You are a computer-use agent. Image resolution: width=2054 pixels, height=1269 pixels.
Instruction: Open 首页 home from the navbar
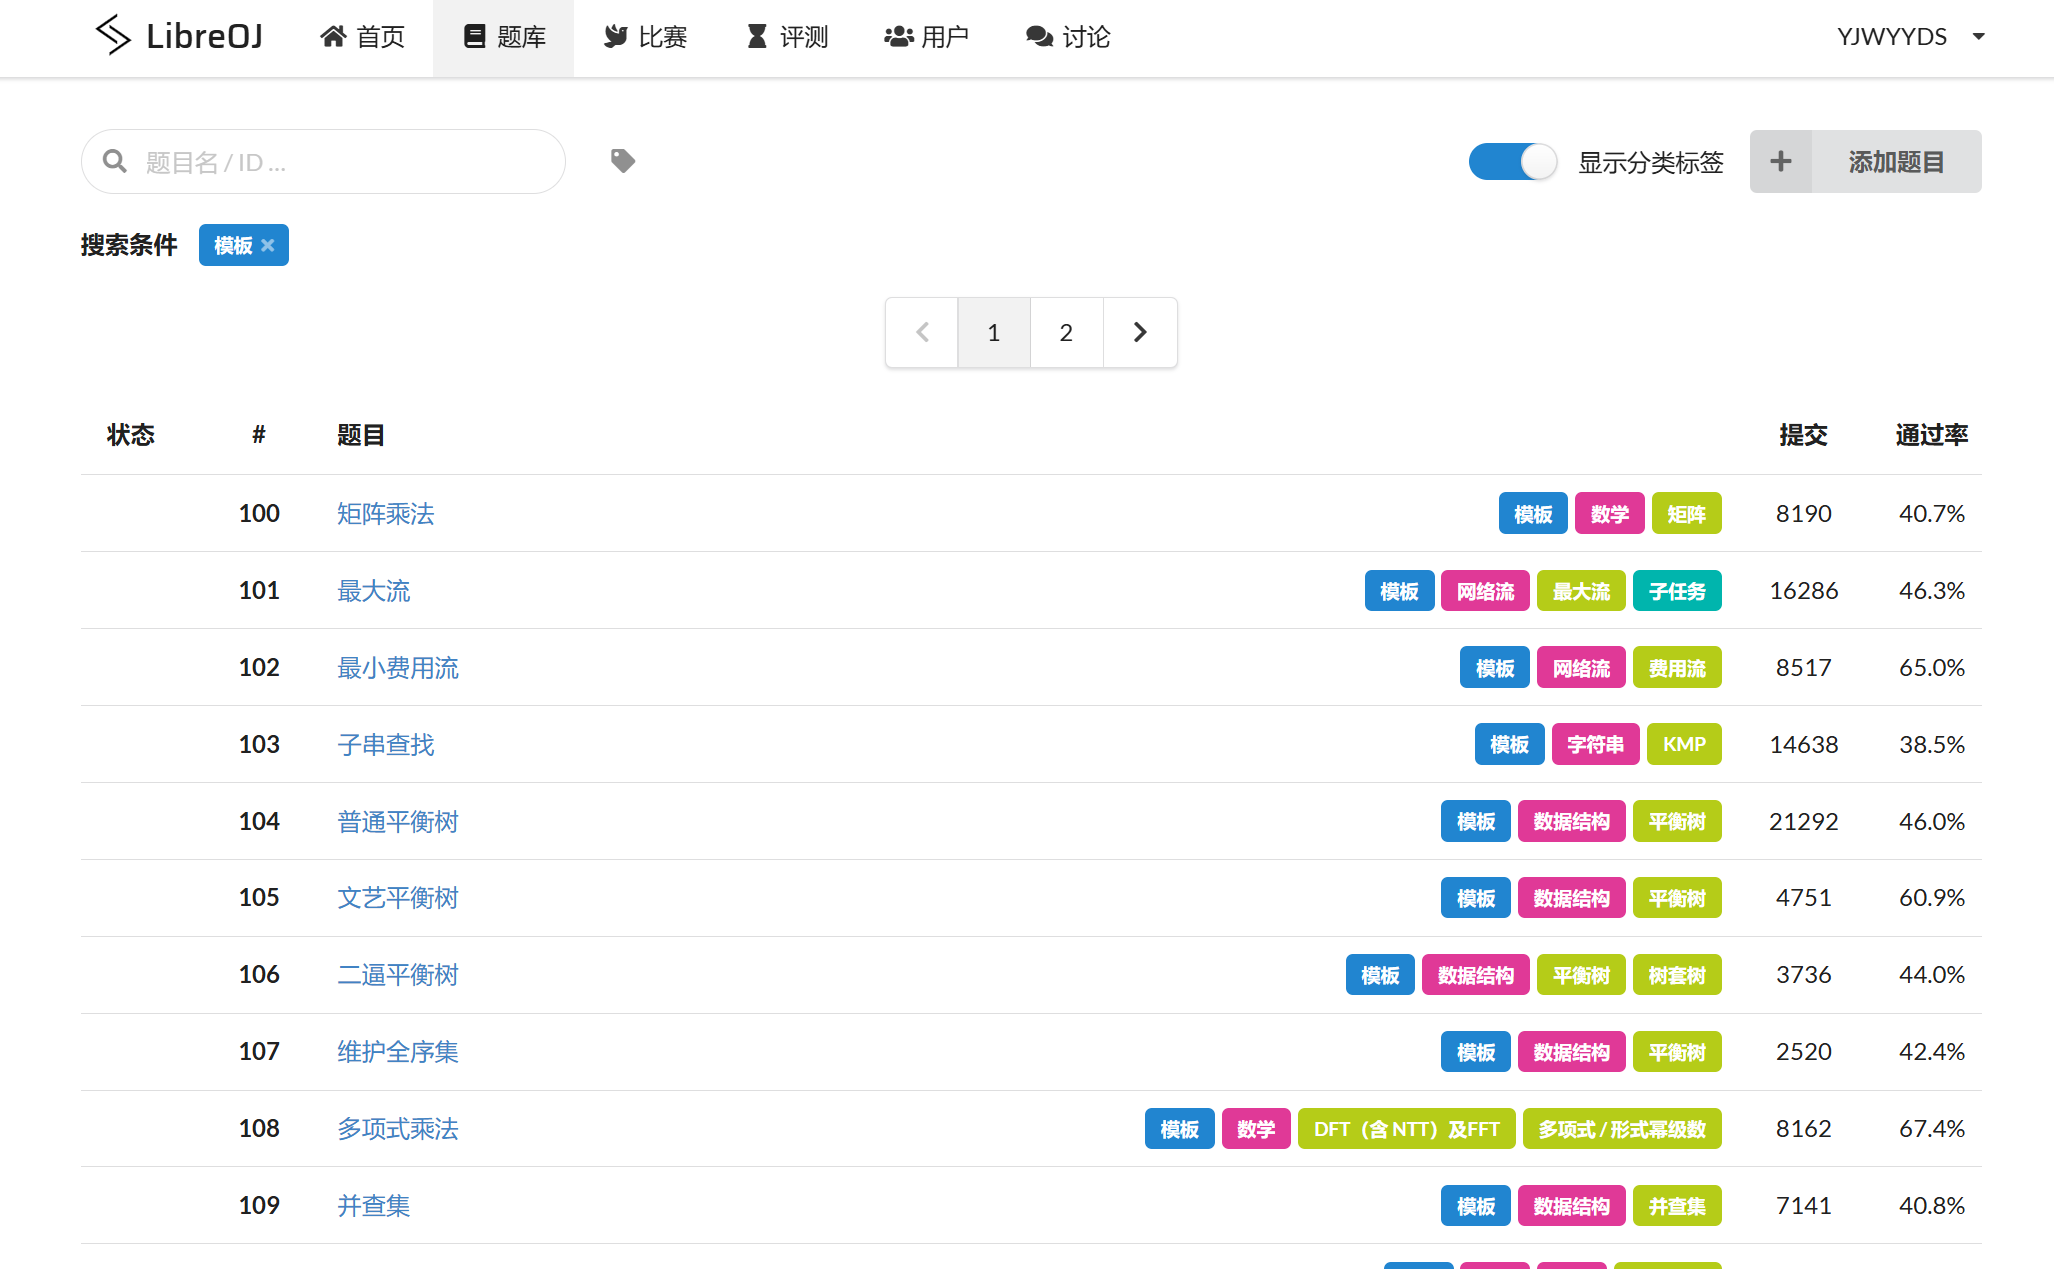[362, 37]
